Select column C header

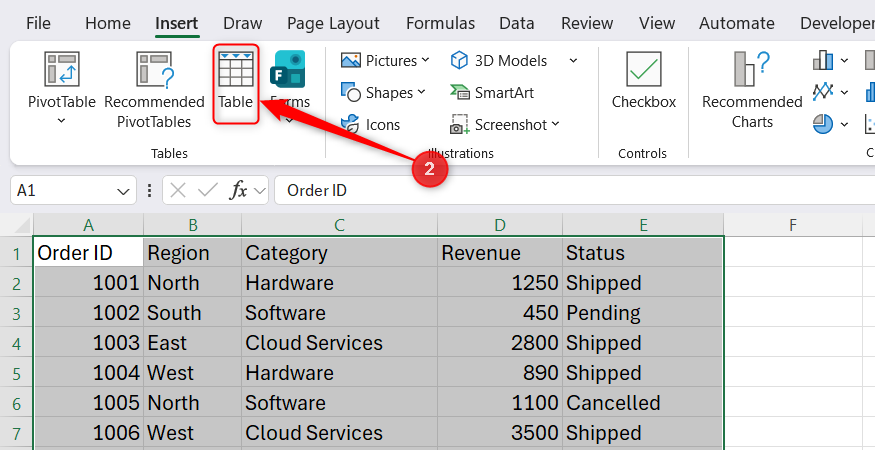[x=339, y=225]
